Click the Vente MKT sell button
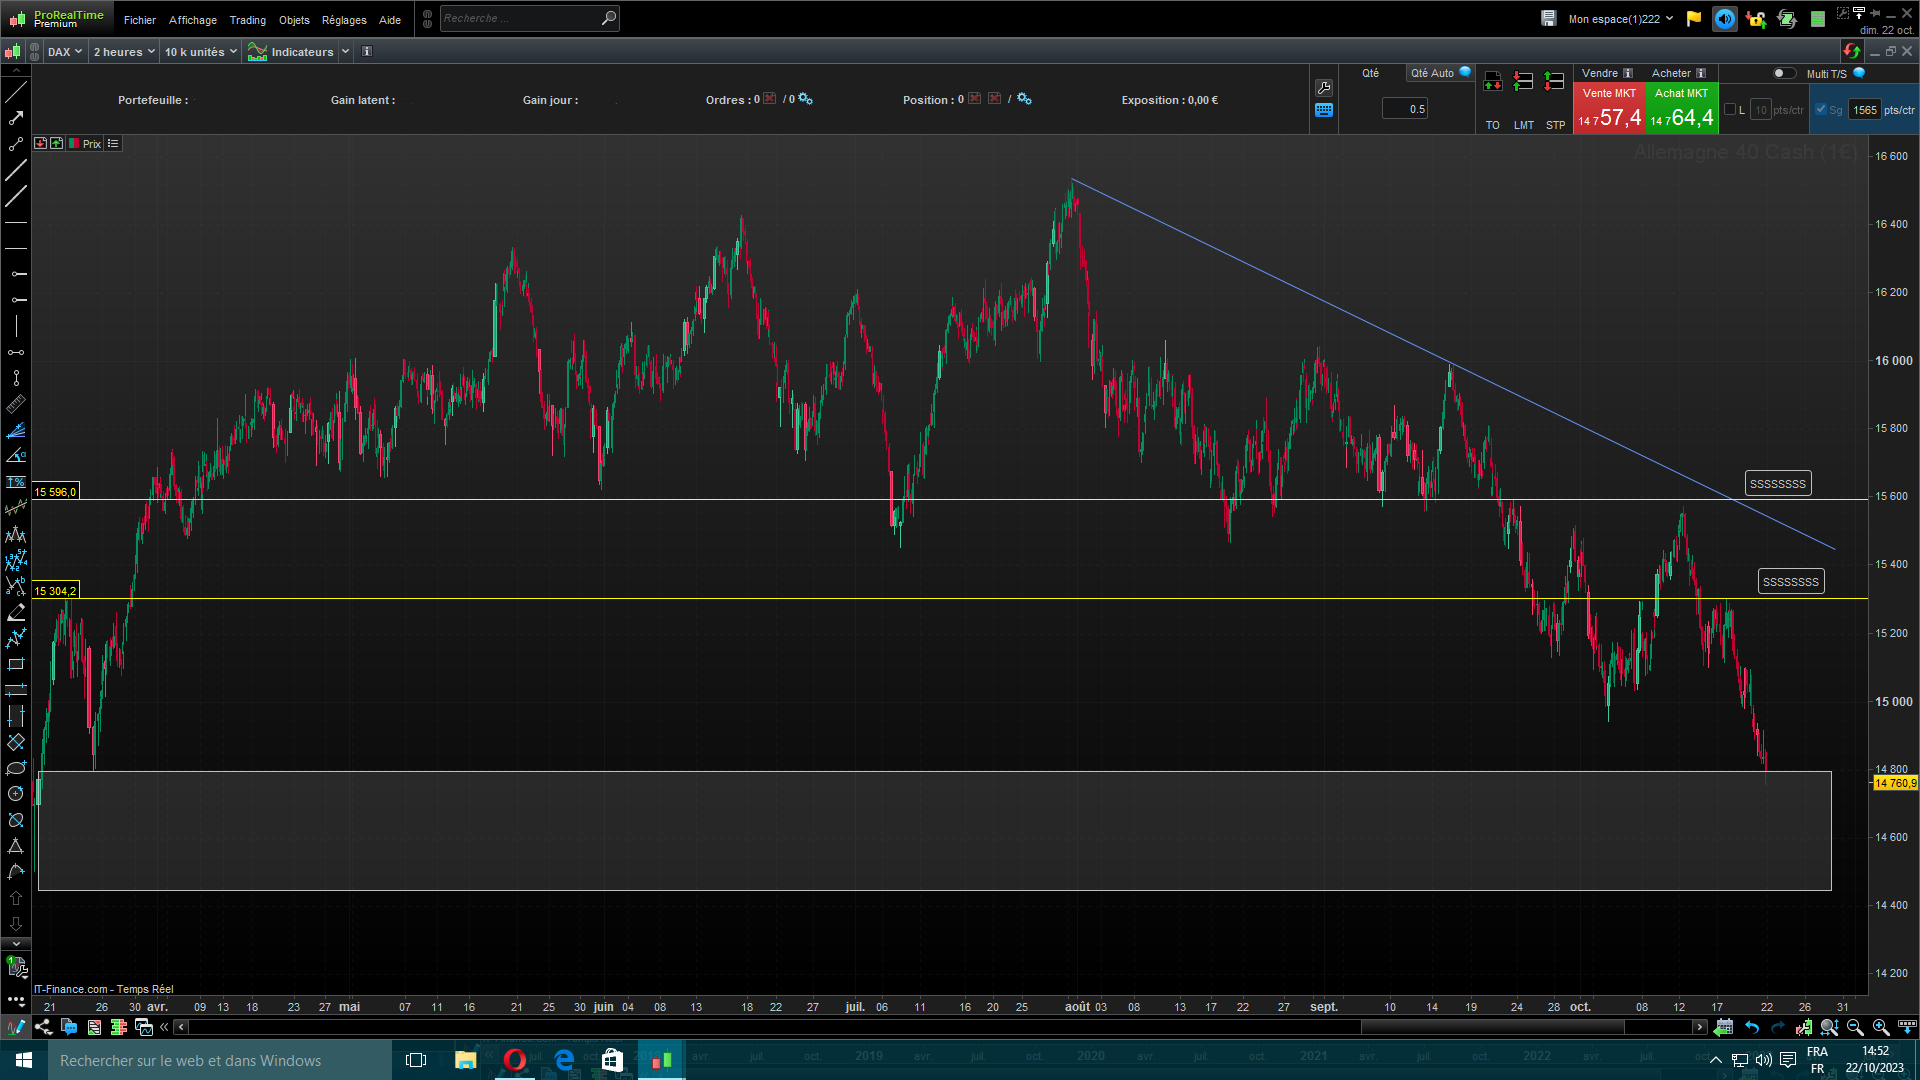Viewport: 1920px width, 1080px height. (1609, 109)
